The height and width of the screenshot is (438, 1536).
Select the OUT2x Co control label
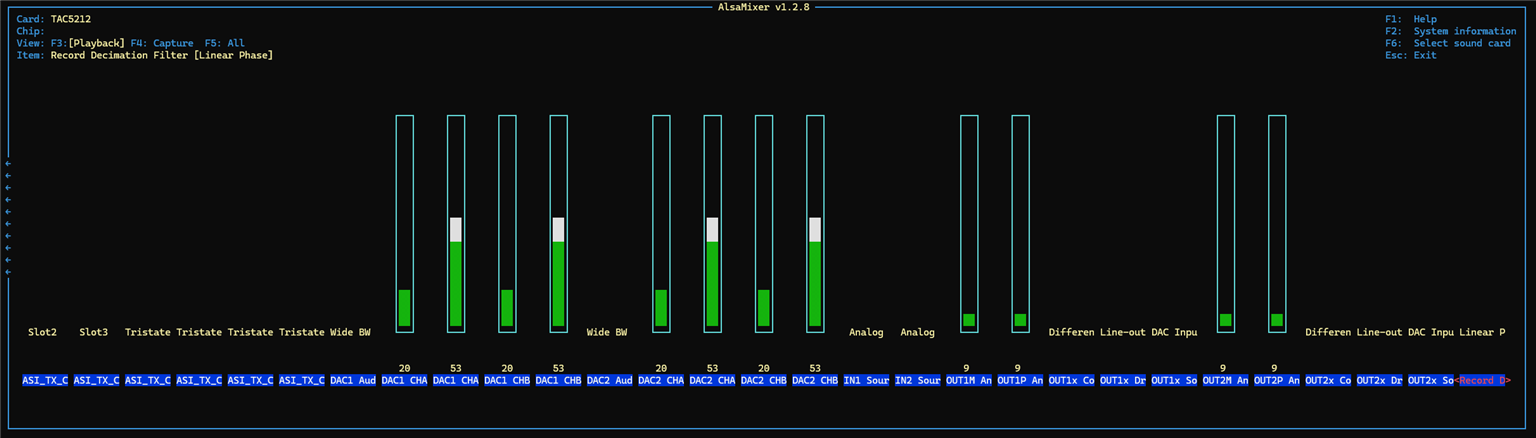pos(1328,380)
